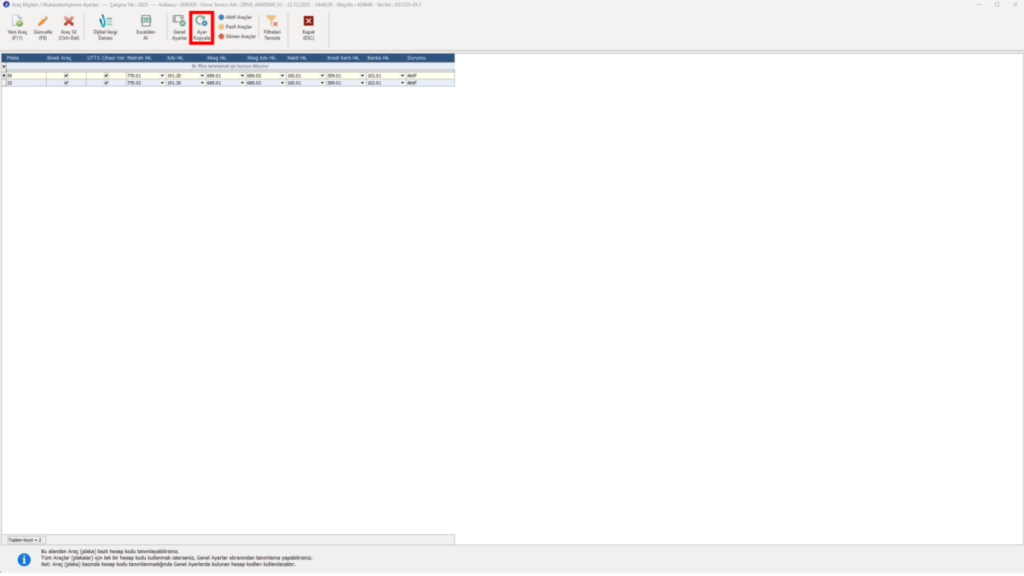Toggle Binek Araç checkbox in first row
Image resolution: width=1024 pixels, height=576 pixels.
click(x=66, y=76)
